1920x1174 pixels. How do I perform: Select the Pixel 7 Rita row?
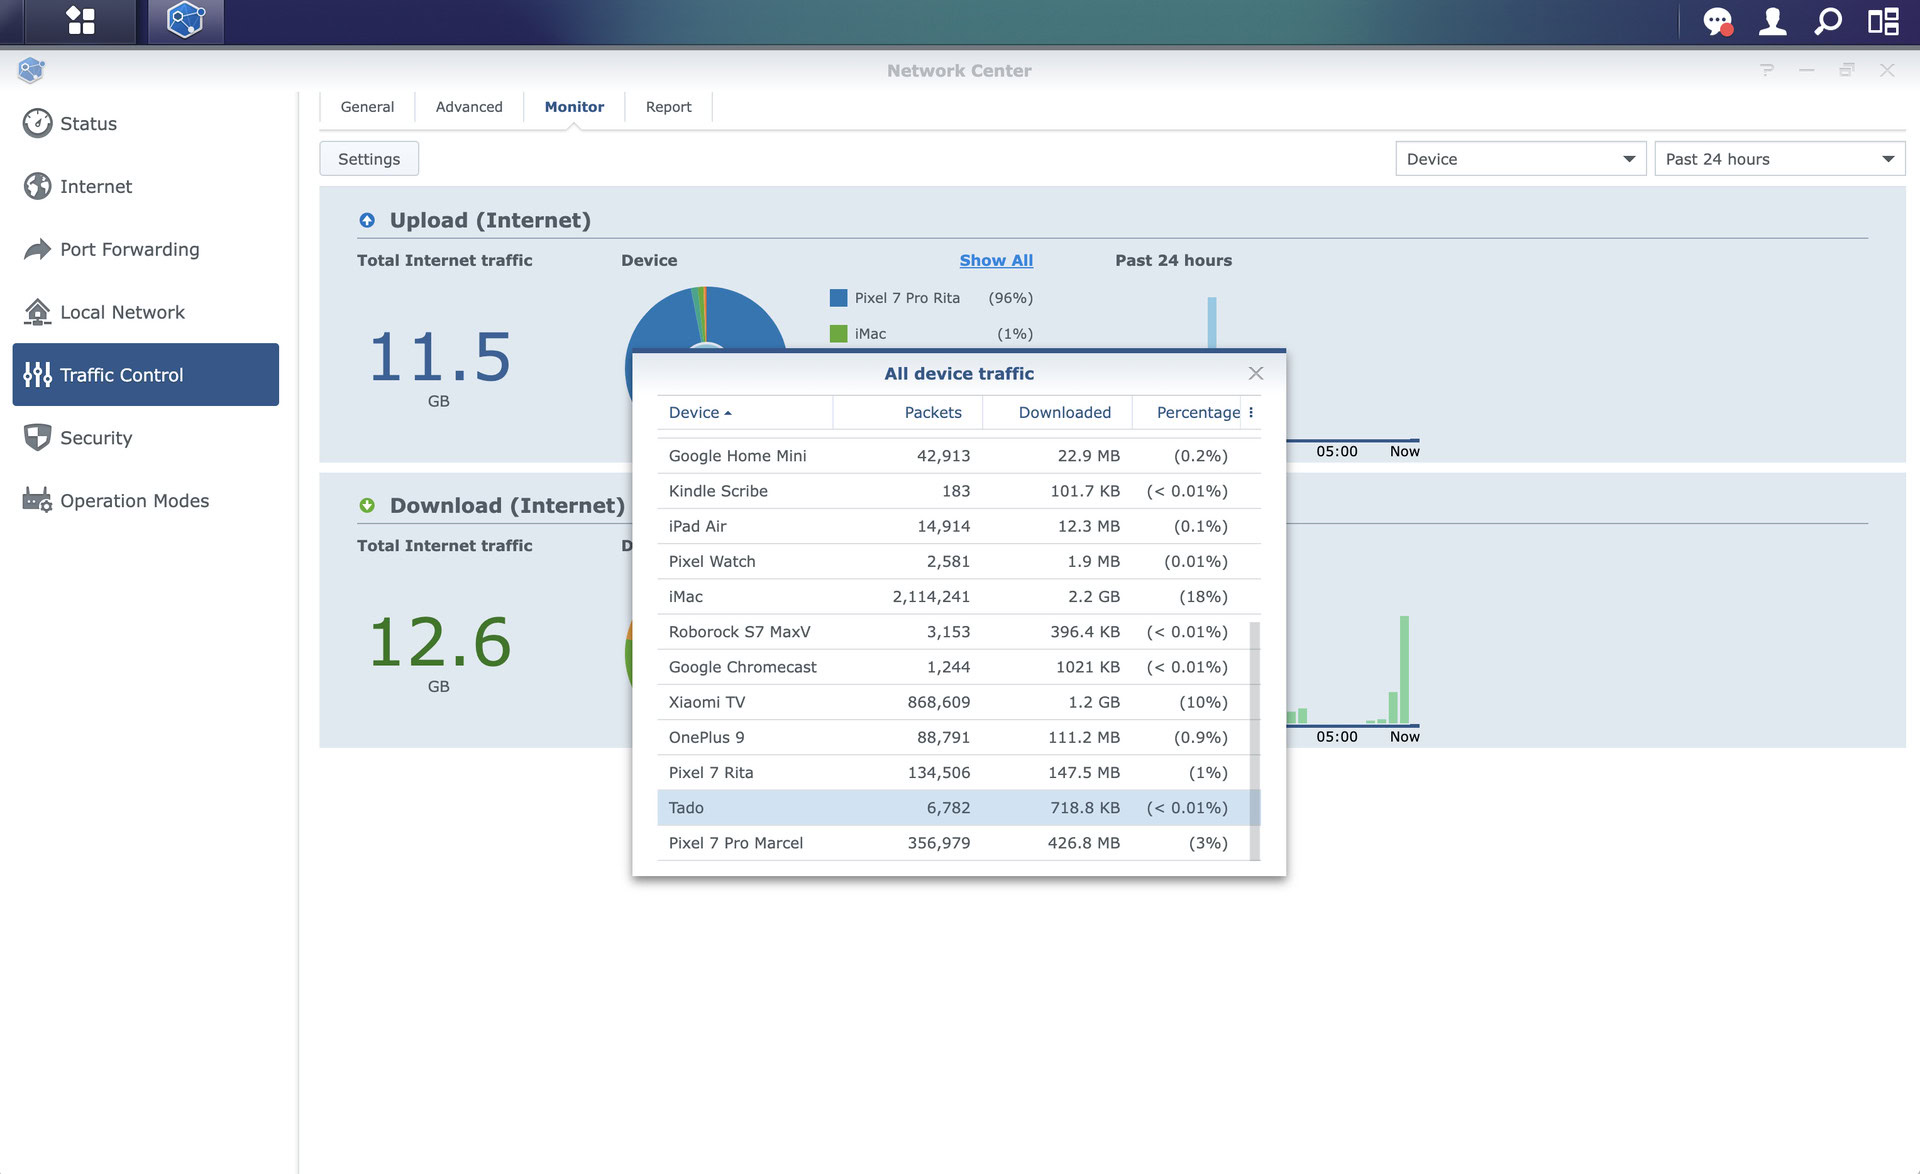coord(953,772)
